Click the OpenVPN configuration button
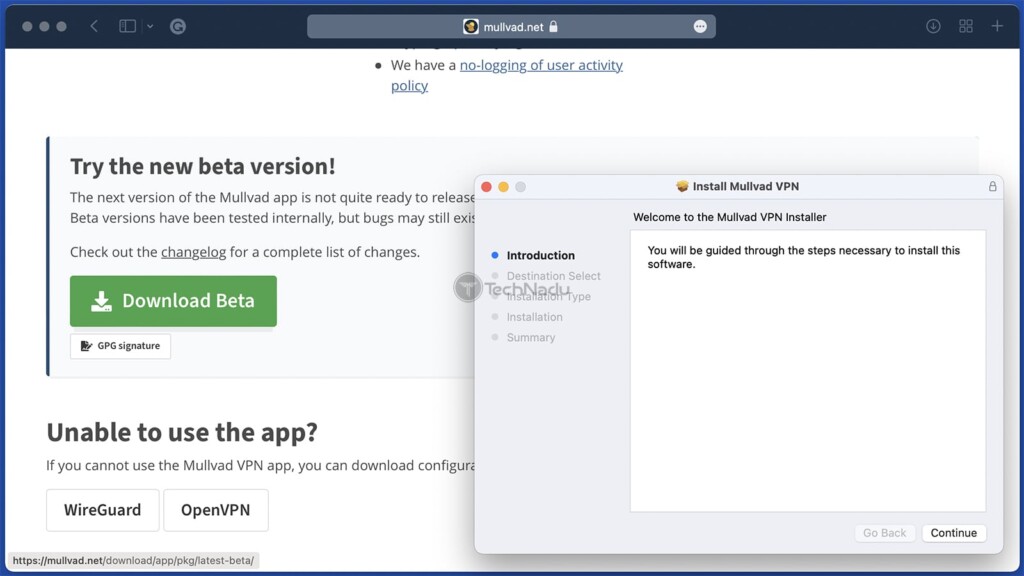The width and height of the screenshot is (1024, 576). [x=216, y=510]
